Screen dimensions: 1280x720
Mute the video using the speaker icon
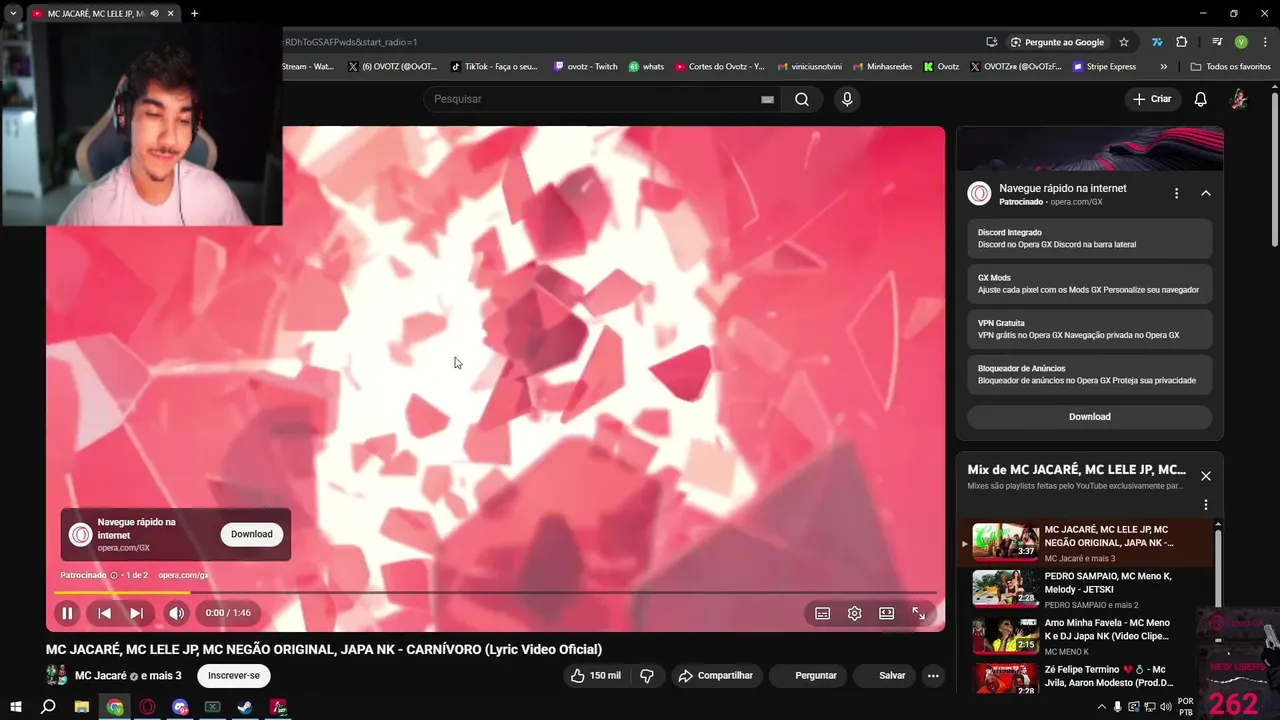click(x=176, y=613)
